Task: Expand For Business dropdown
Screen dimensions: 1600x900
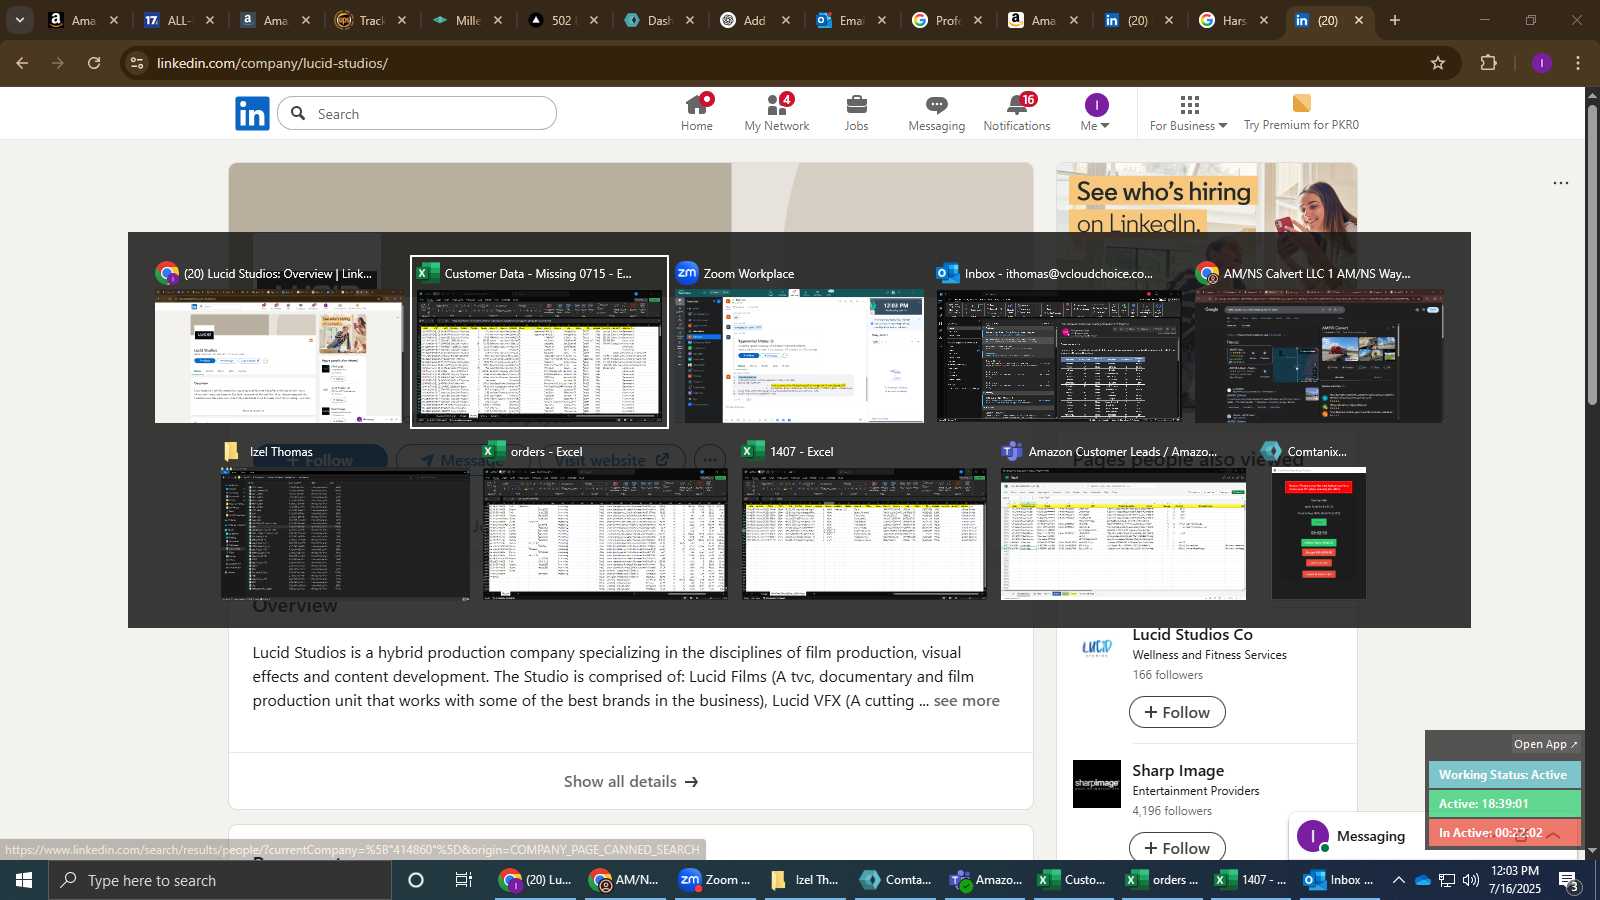Action: click(x=1188, y=113)
